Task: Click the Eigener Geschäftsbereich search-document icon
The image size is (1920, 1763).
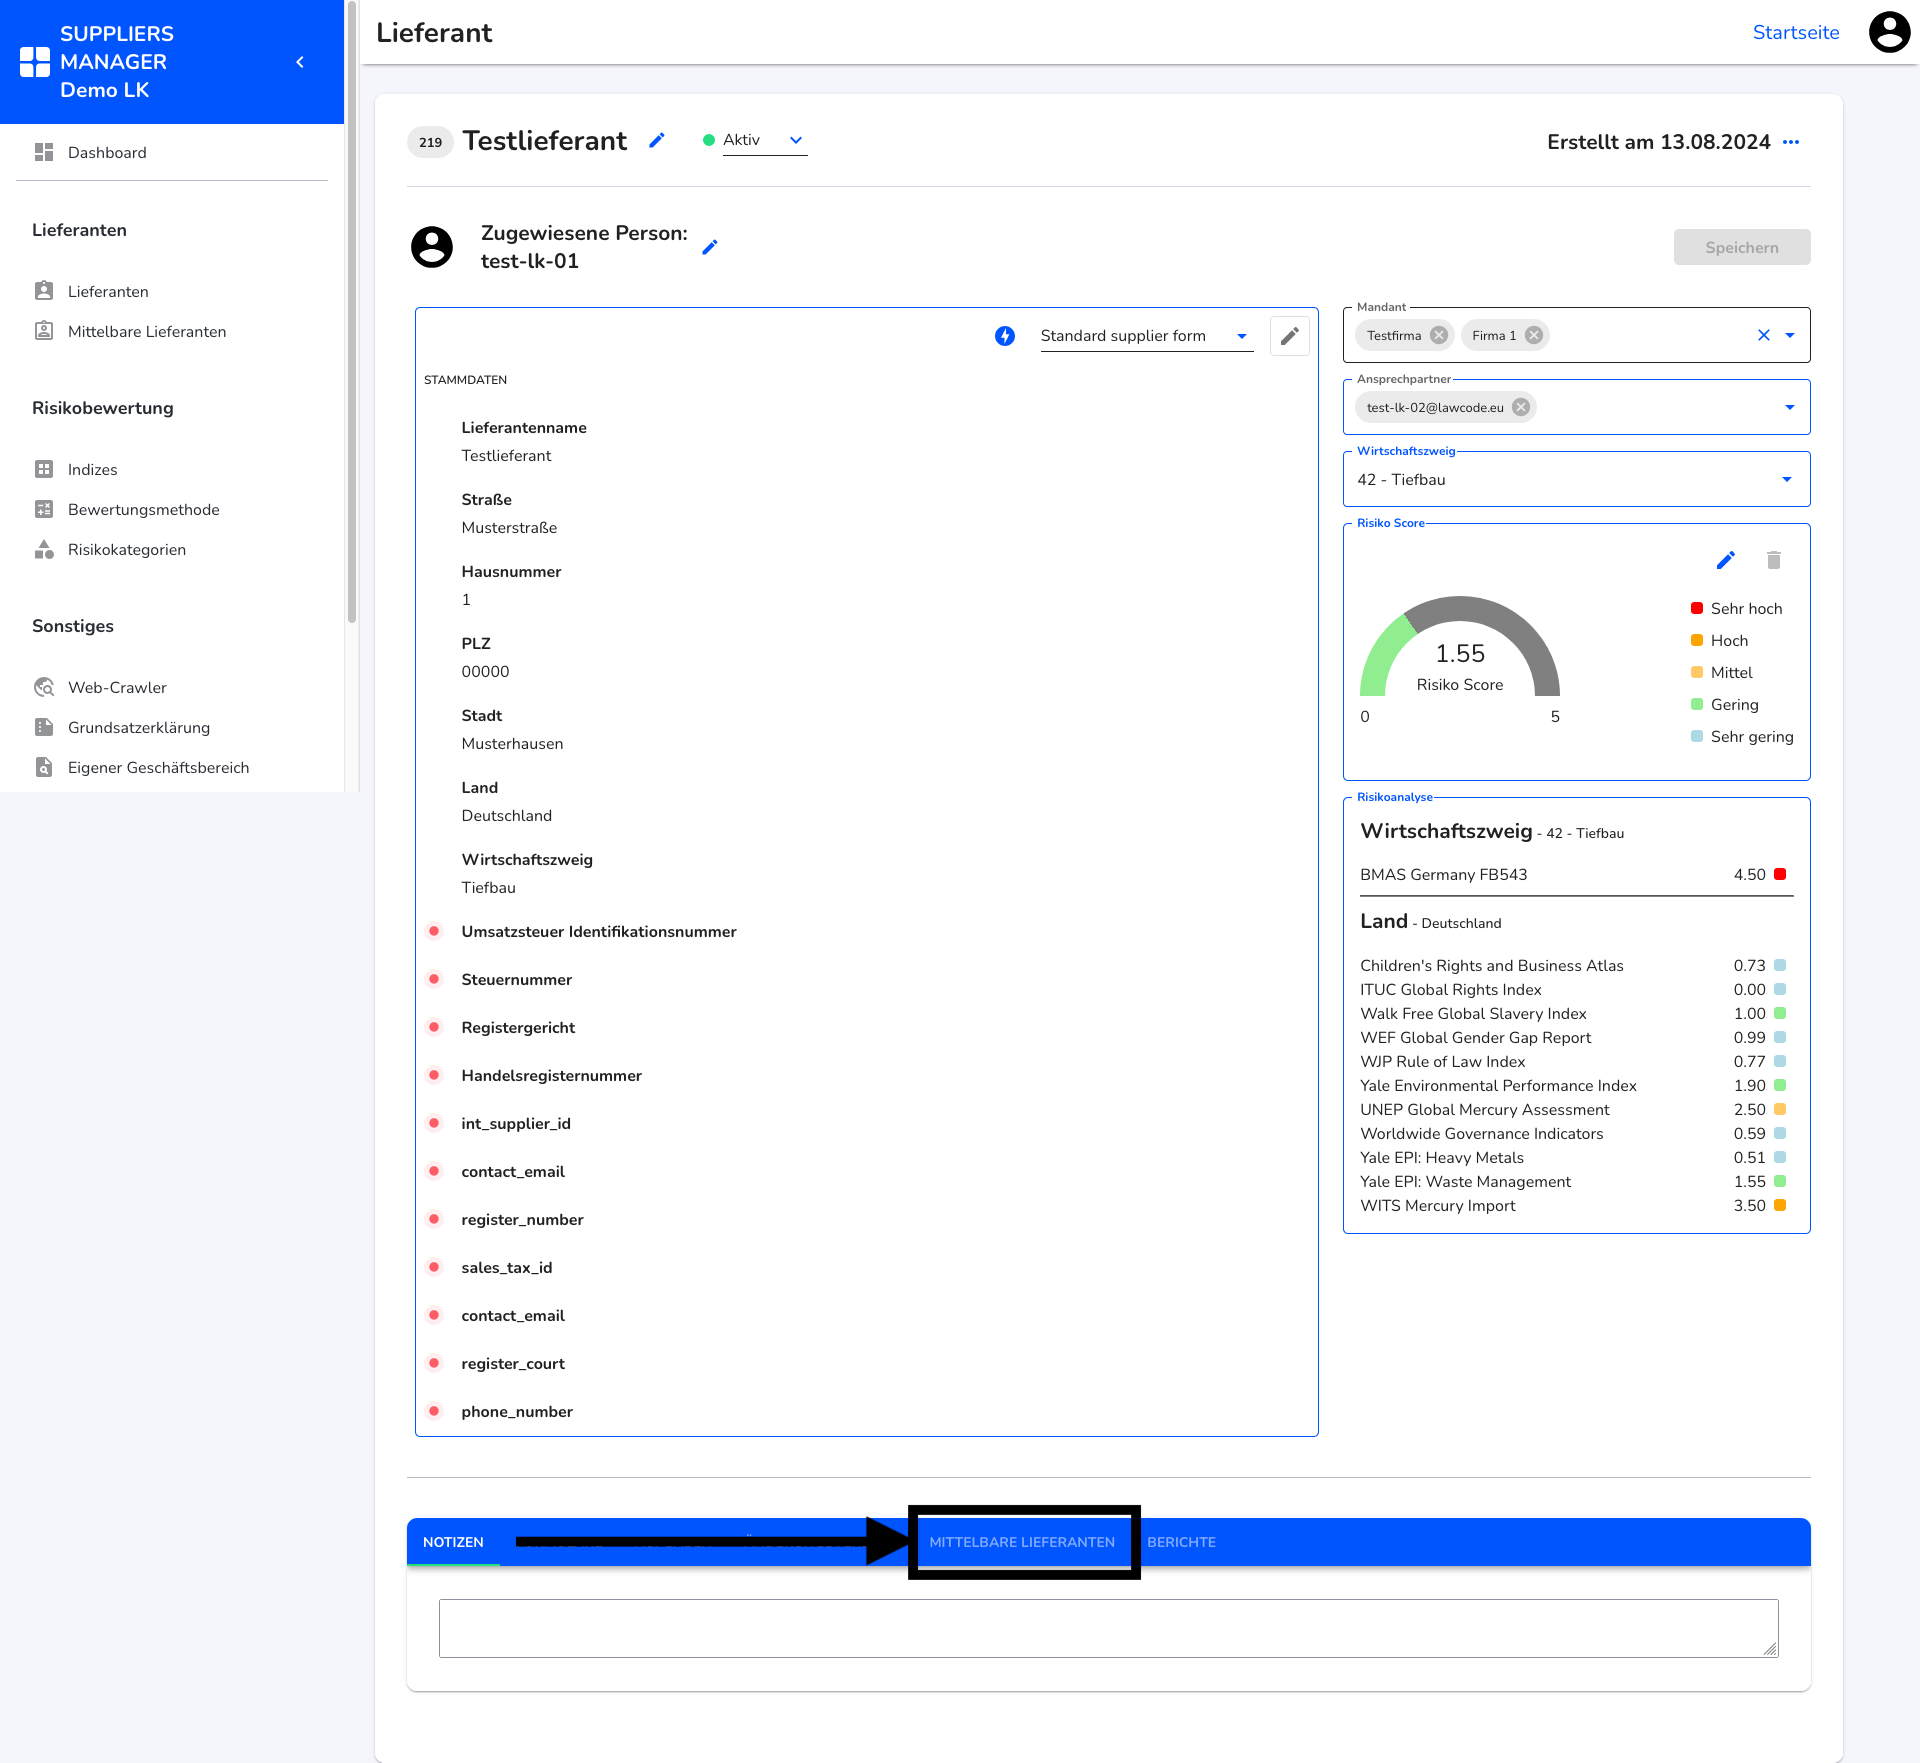Action: tap(44, 767)
